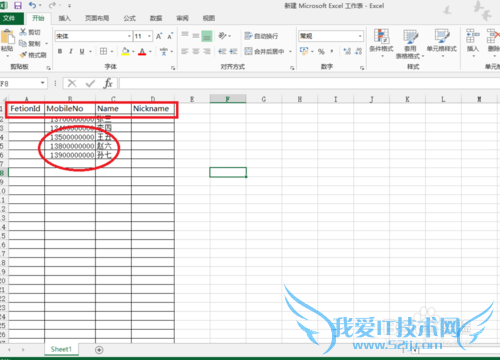Open the Merge and Center dropdown arrow

click(x=290, y=51)
